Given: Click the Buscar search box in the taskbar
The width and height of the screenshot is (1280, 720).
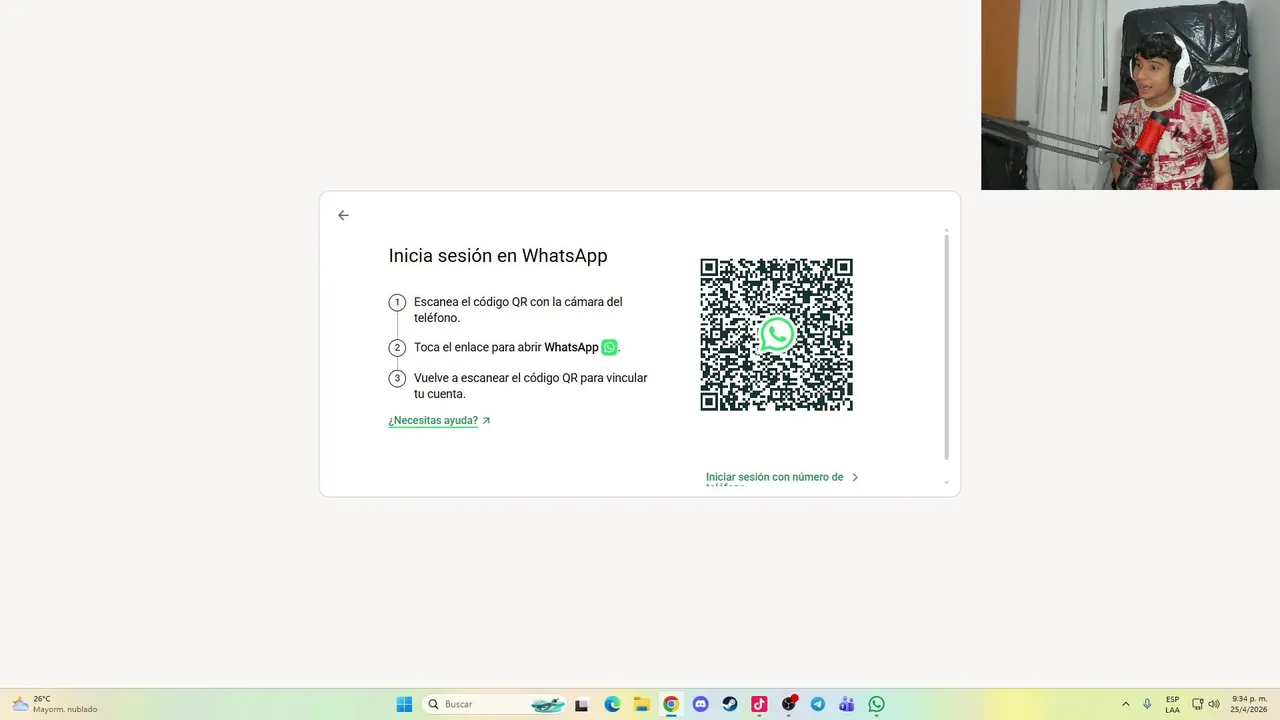Looking at the screenshot, I should [x=494, y=704].
